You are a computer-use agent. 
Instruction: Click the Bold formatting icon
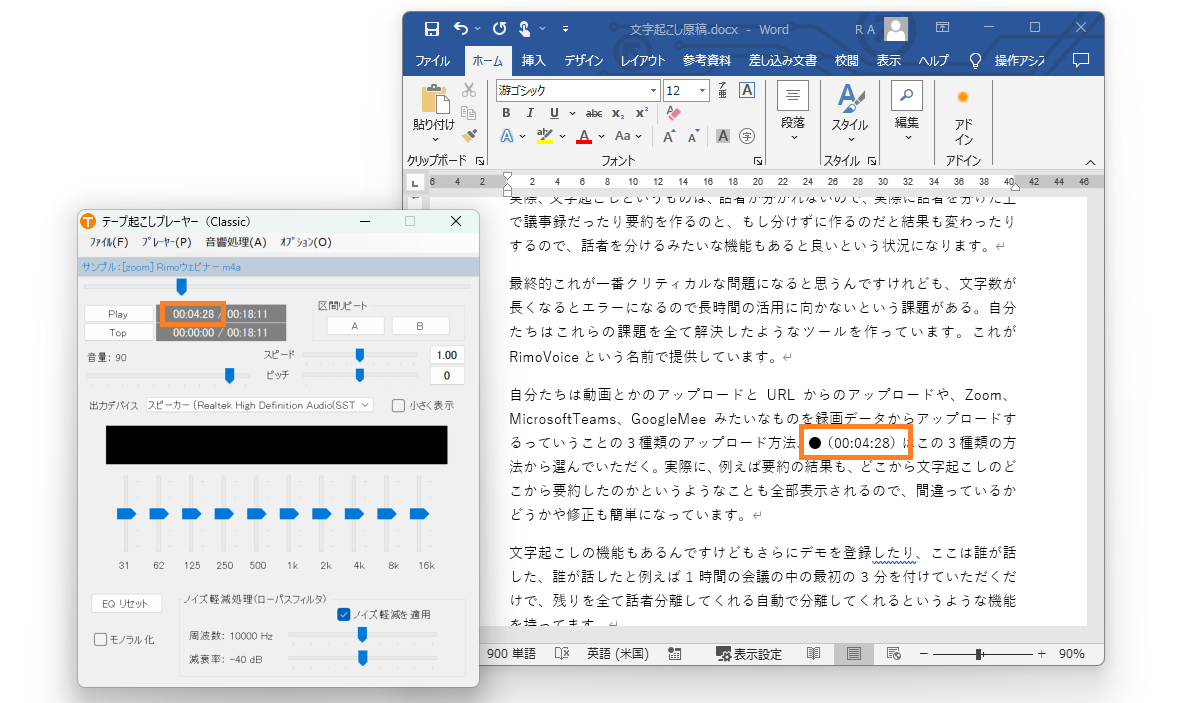(507, 113)
